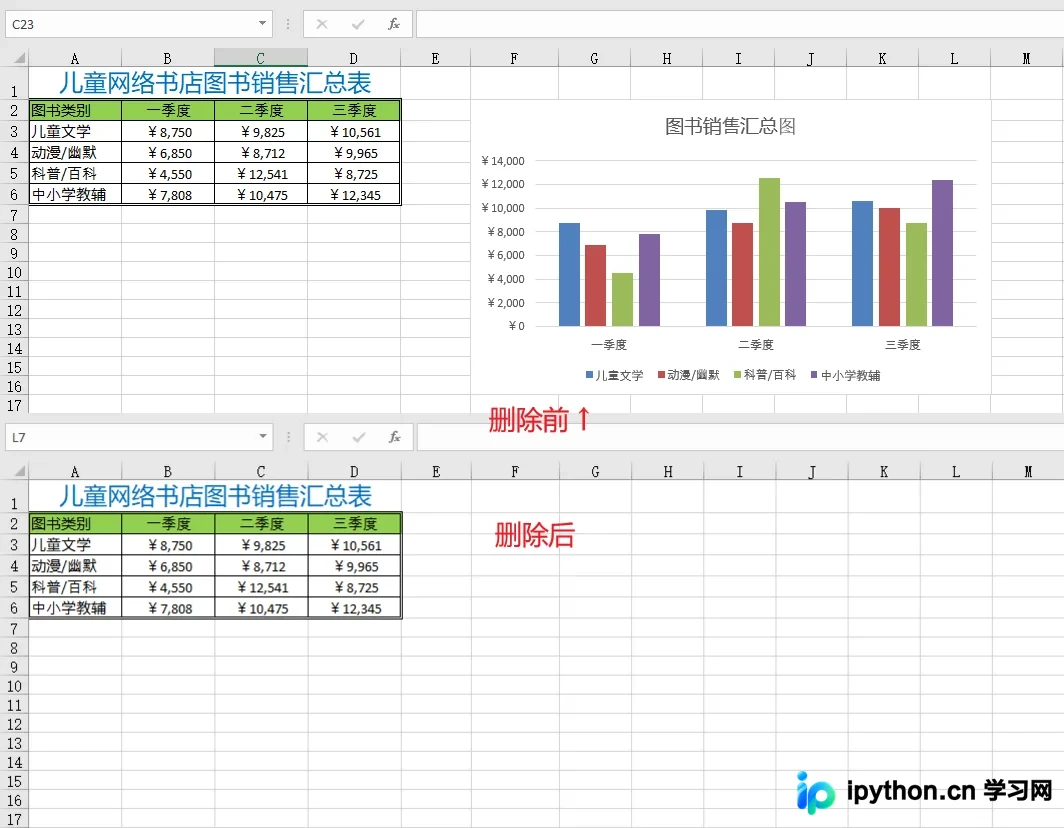Open the Name Box dropdown showing L7
Screen dimensions: 1064x828
tap(263, 436)
